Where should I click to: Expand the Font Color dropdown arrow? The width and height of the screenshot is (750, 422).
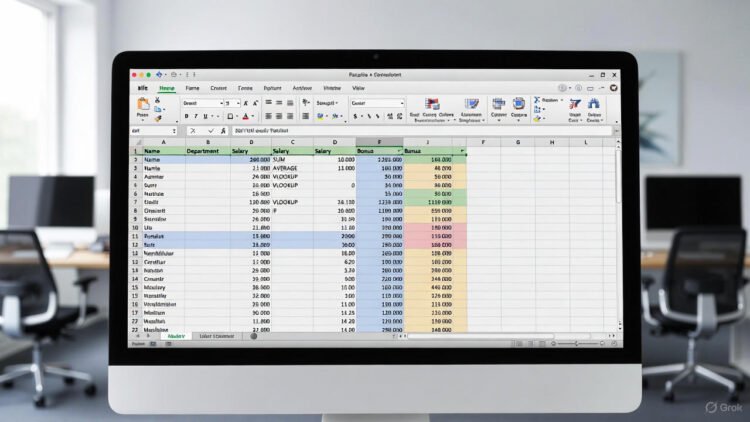pos(253,116)
